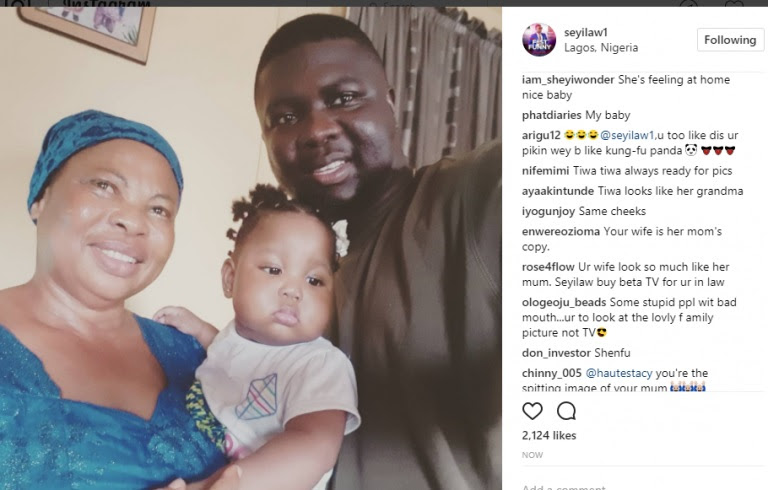768x490 pixels.
Task: View the 2,124 likes list
Action: pyautogui.click(x=549, y=435)
